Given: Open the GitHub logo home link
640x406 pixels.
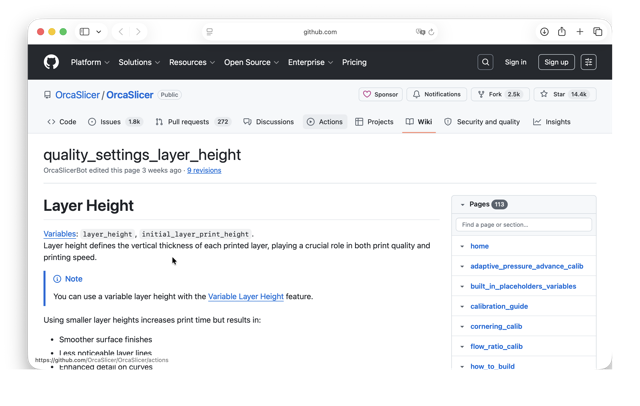Looking at the screenshot, I should [x=51, y=62].
